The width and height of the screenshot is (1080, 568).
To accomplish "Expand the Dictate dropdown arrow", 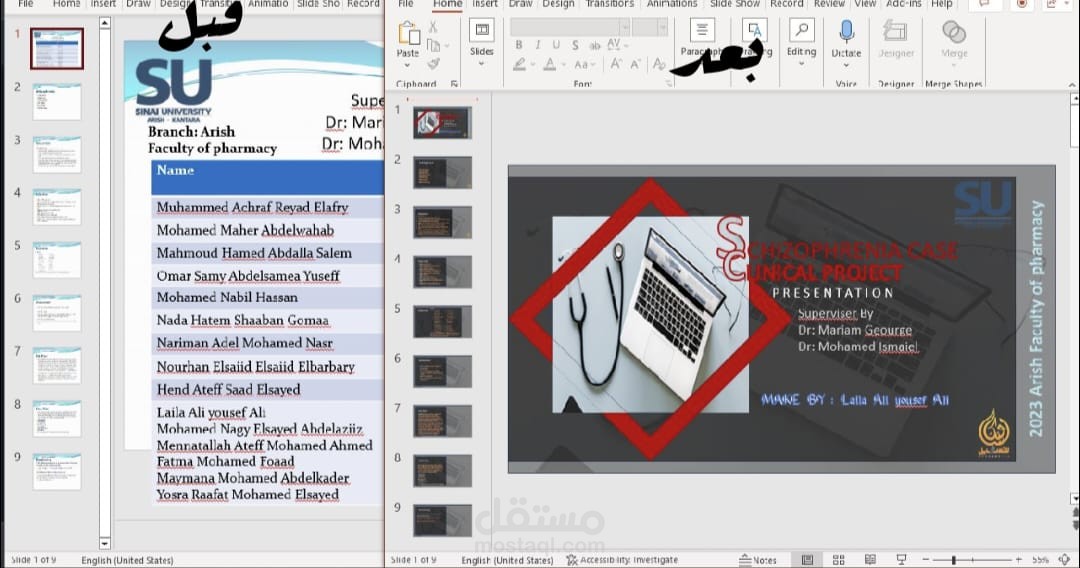I will tap(847, 65).
